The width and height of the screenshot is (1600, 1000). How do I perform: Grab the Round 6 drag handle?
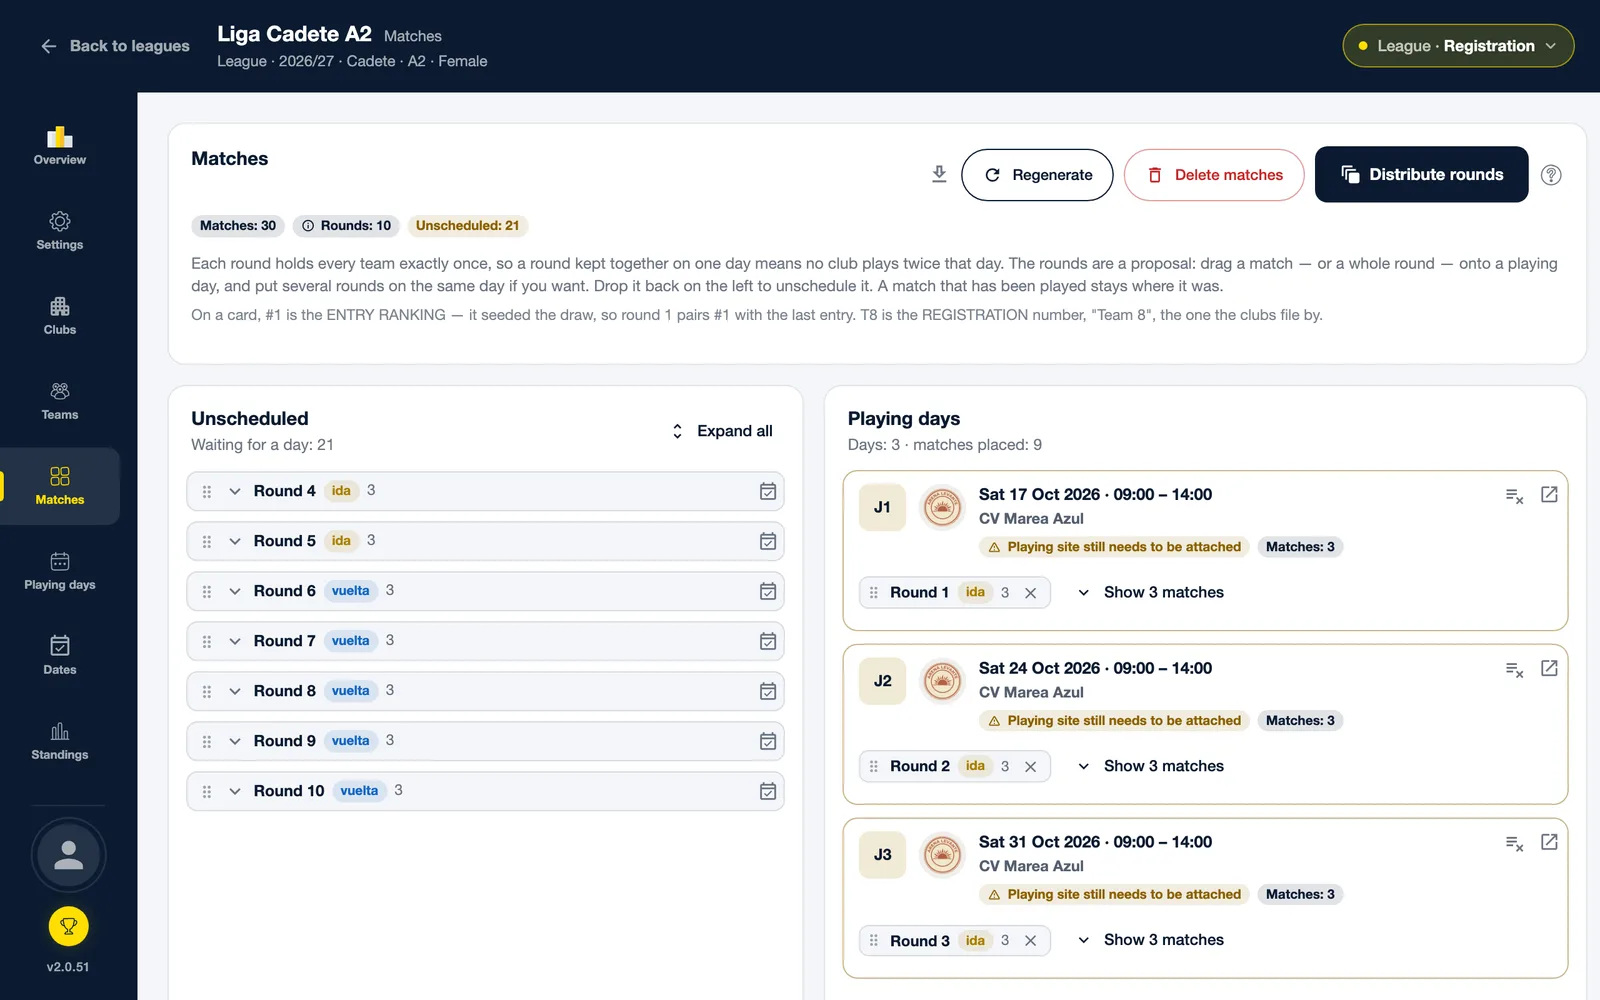tap(207, 591)
